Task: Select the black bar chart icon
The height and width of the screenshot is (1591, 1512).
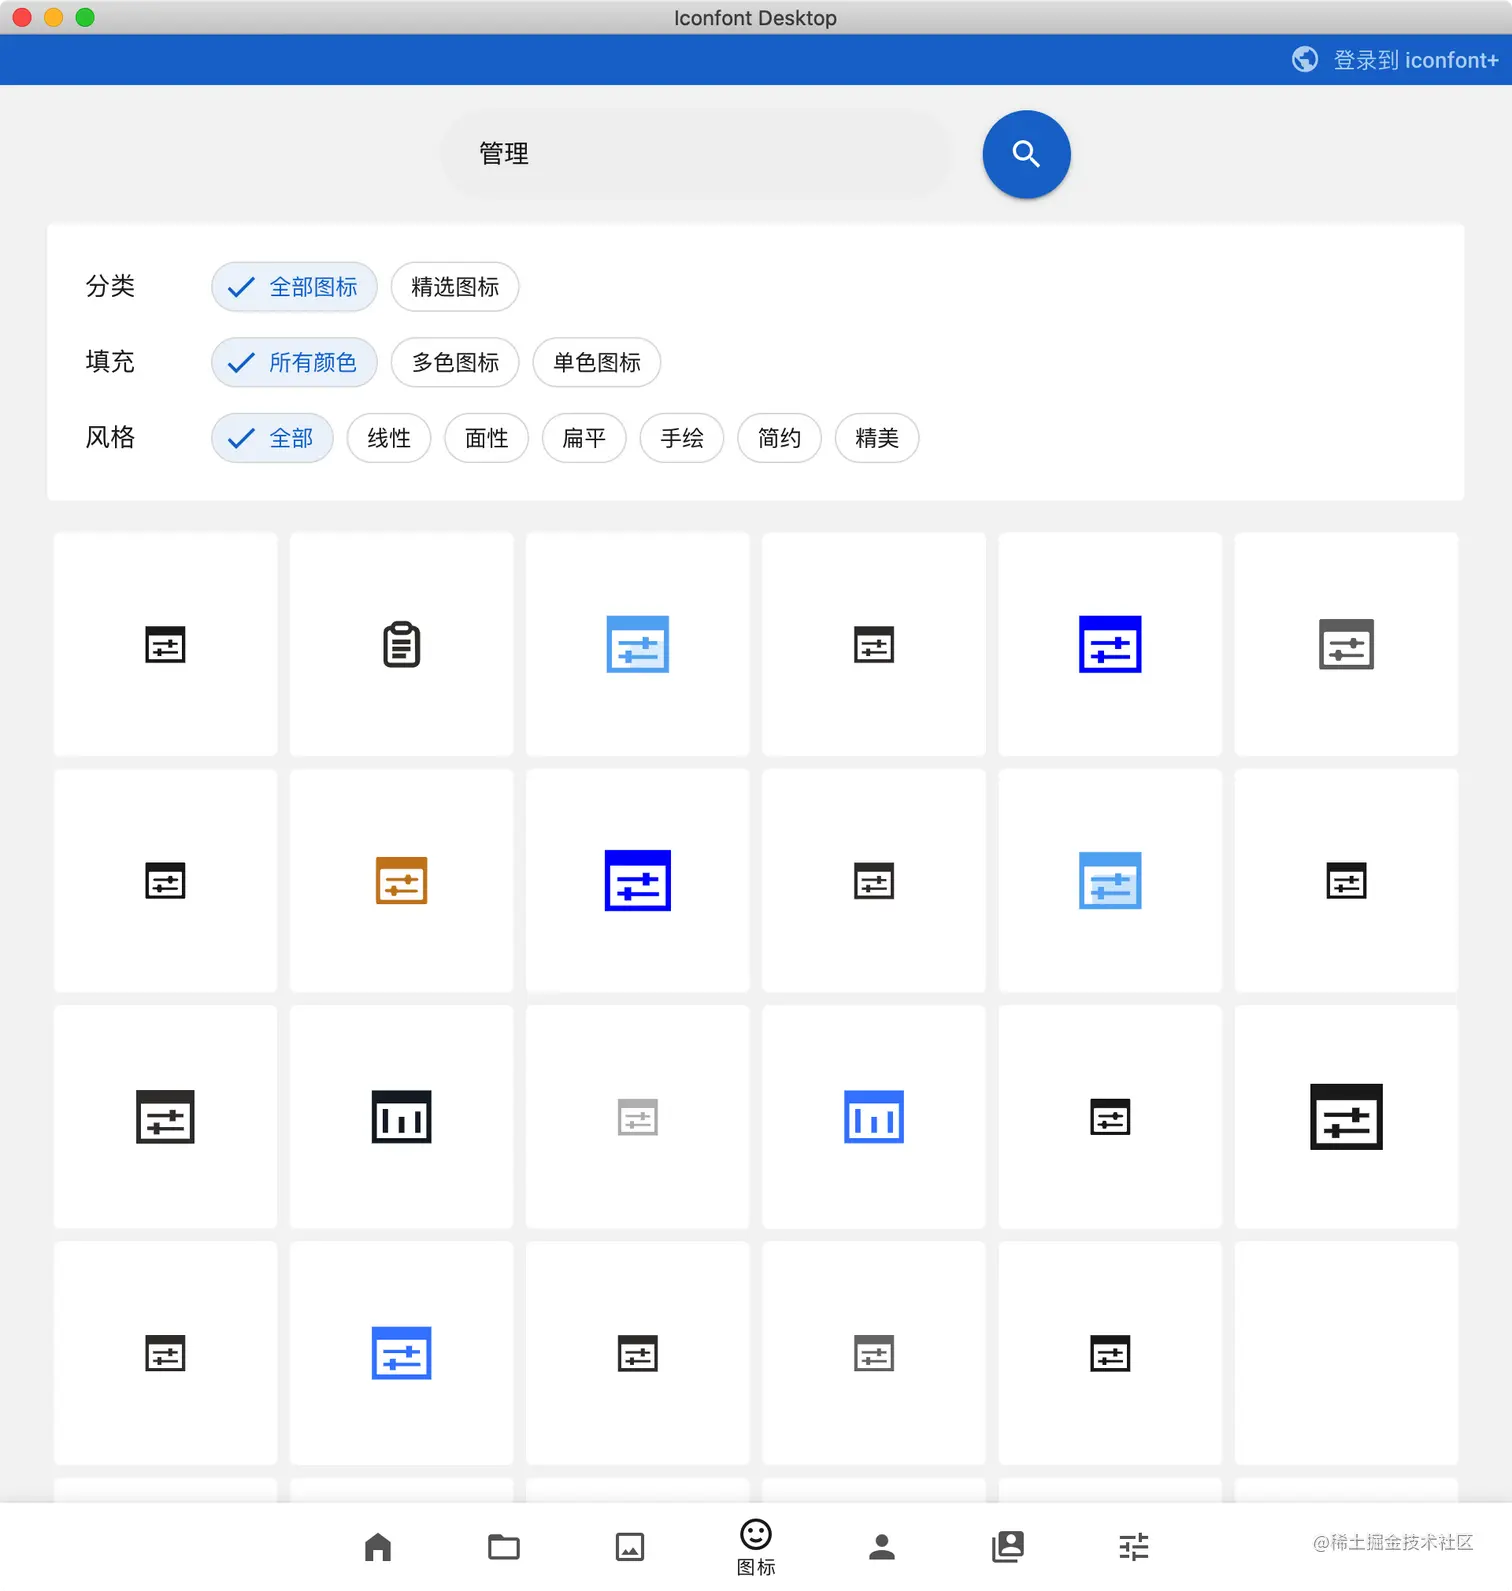Action: click(x=401, y=1117)
